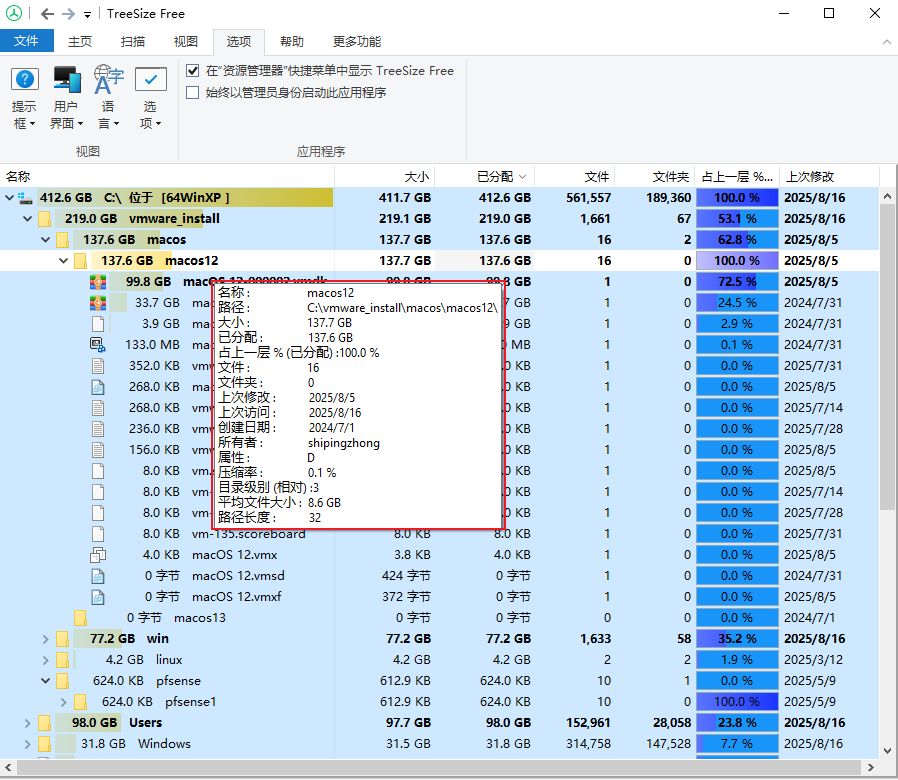Select the Users folder row

pyautogui.click(x=439, y=723)
